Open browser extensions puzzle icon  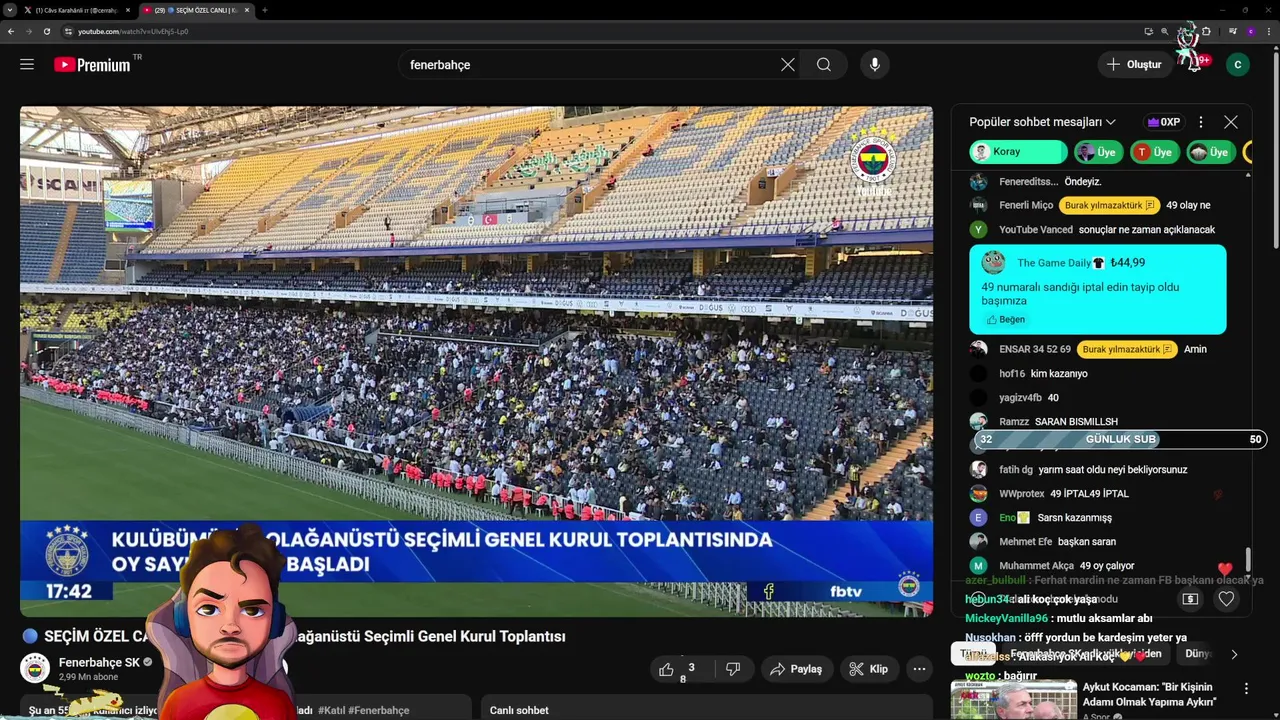click(1206, 31)
